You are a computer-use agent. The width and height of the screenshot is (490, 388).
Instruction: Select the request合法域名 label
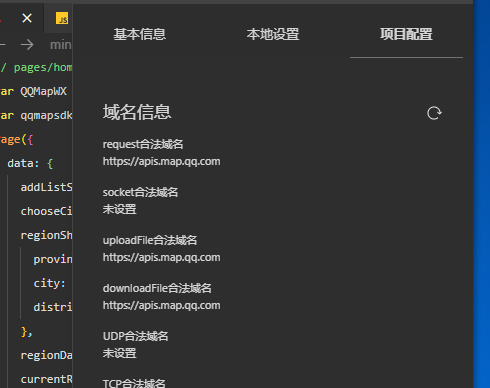pyautogui.click(x=143, y=144)
